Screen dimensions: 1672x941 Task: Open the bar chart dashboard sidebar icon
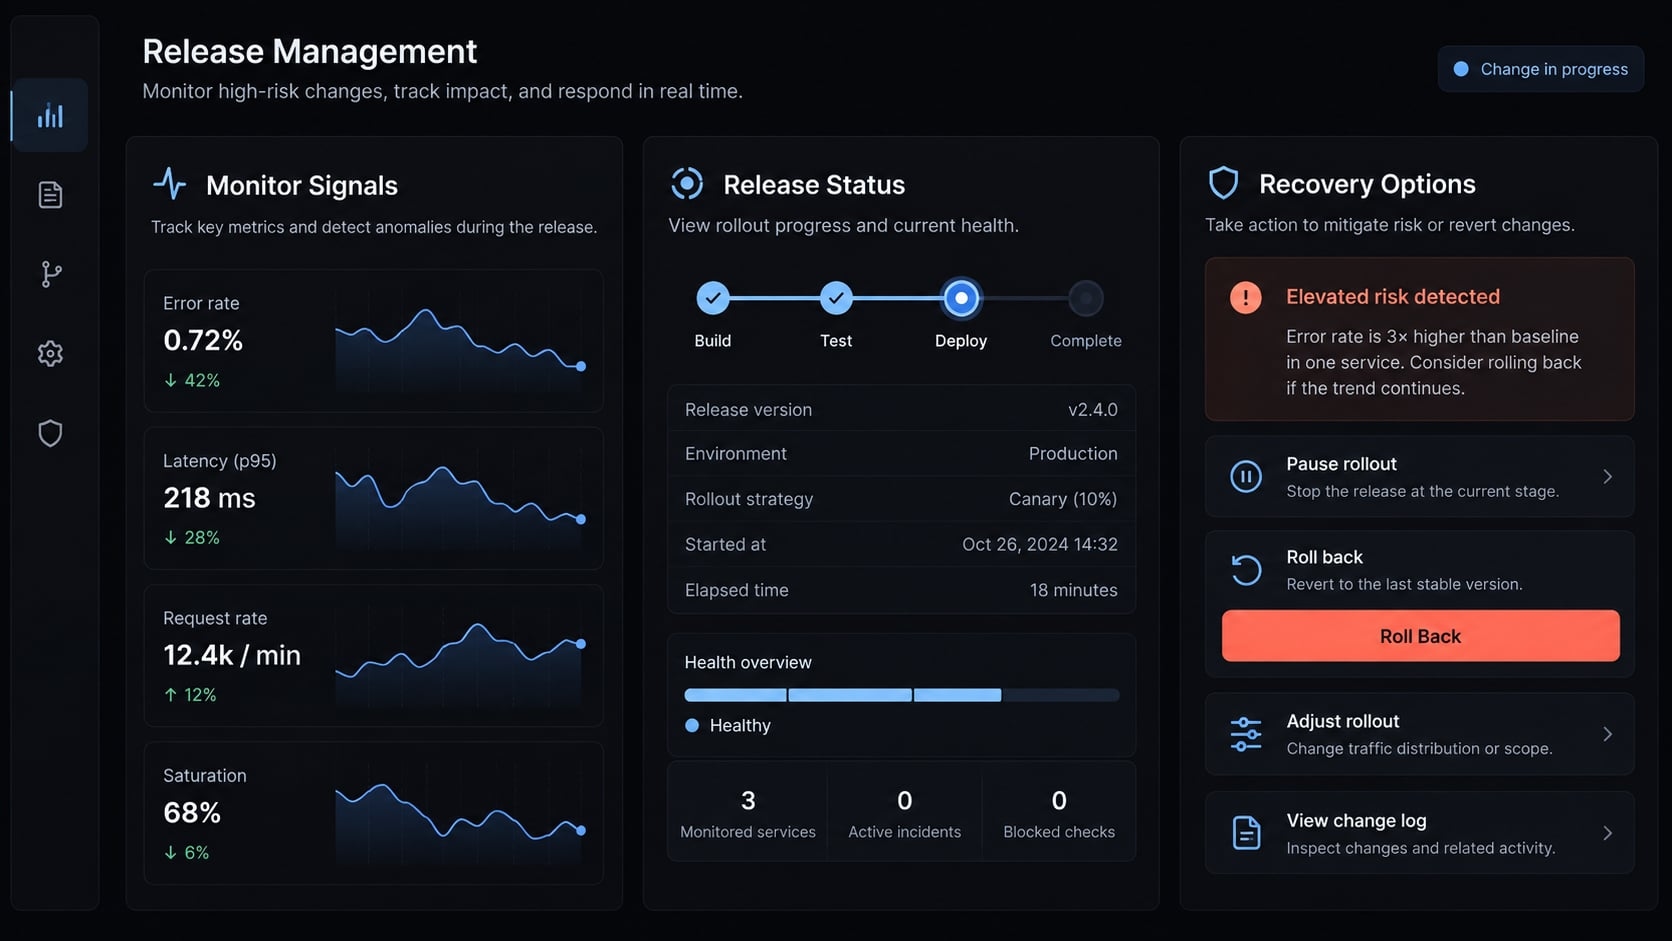[x=50, y=115]
